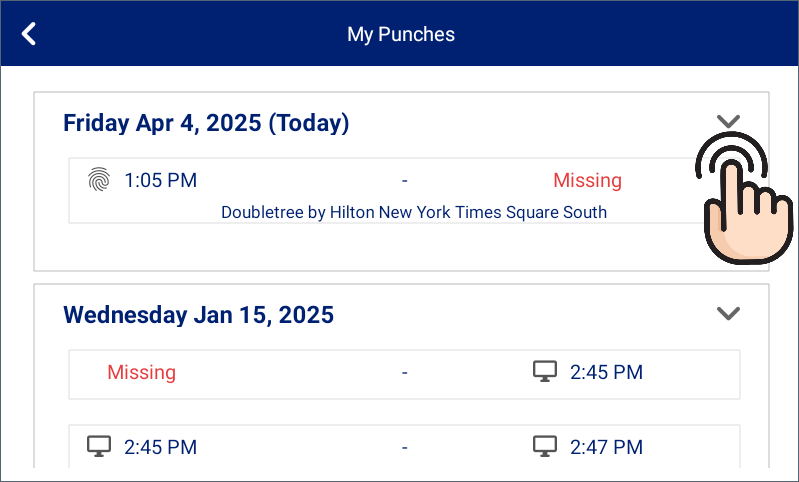
Task: Tap the fingerprint icon beside 1:05 PM
Action: [99, 179]
